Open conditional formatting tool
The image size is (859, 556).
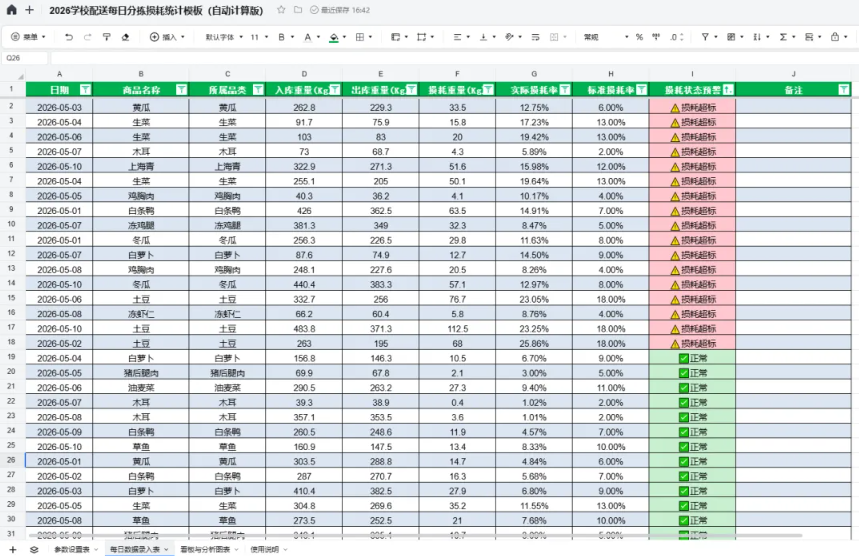tap(731, 37)
